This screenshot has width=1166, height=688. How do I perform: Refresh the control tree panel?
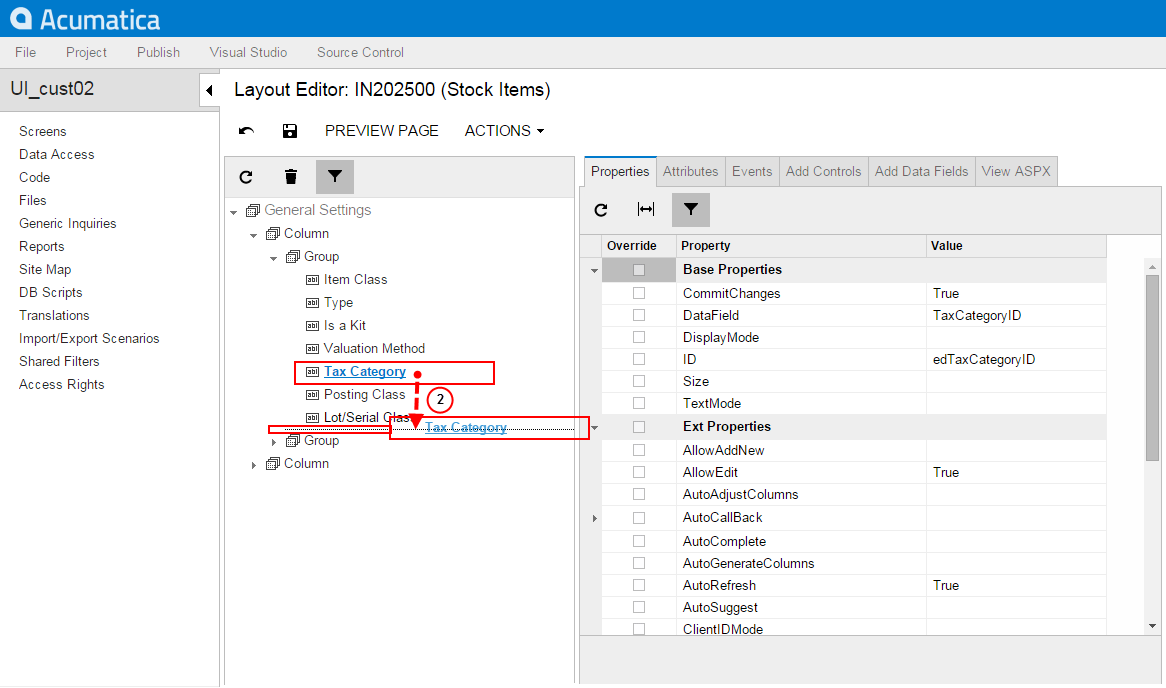[x=246, y=177]
